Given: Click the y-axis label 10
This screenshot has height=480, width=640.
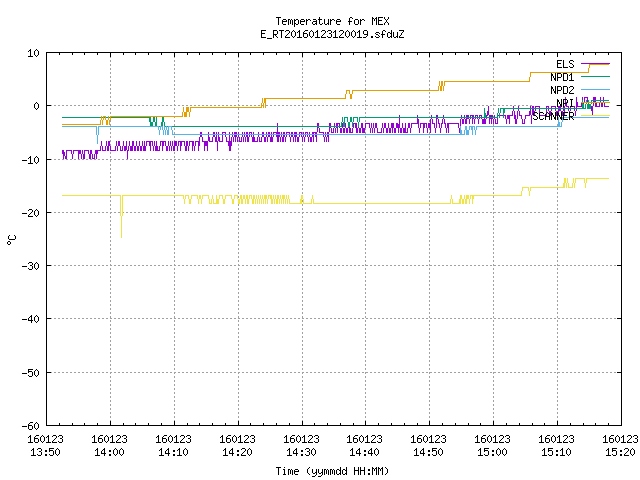Looking at the screenshot, I should pos(33,53).
